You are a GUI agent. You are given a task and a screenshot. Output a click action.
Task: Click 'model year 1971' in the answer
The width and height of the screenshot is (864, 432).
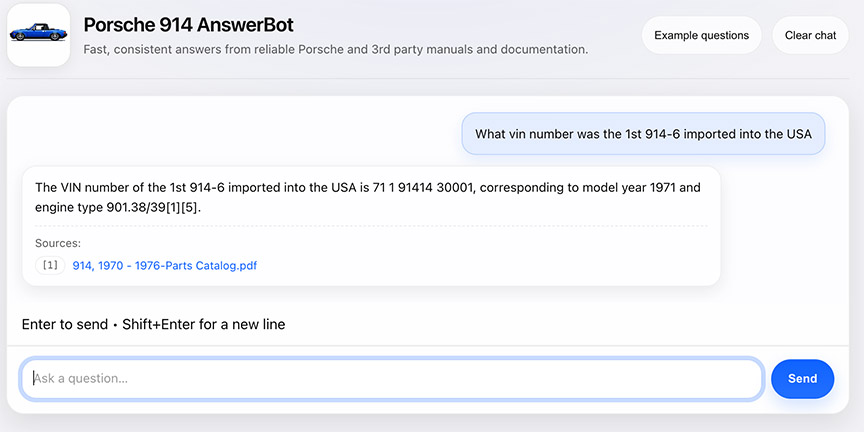click(626, 187)
